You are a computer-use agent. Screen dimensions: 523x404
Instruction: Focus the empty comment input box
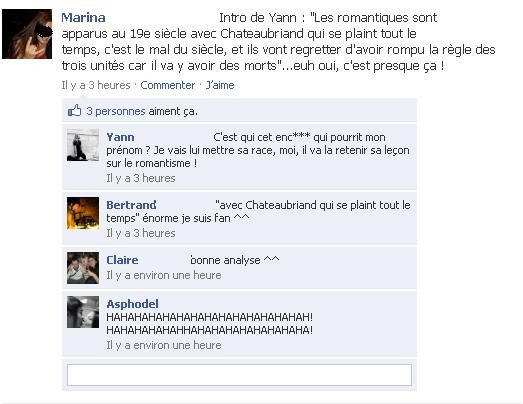239,375
